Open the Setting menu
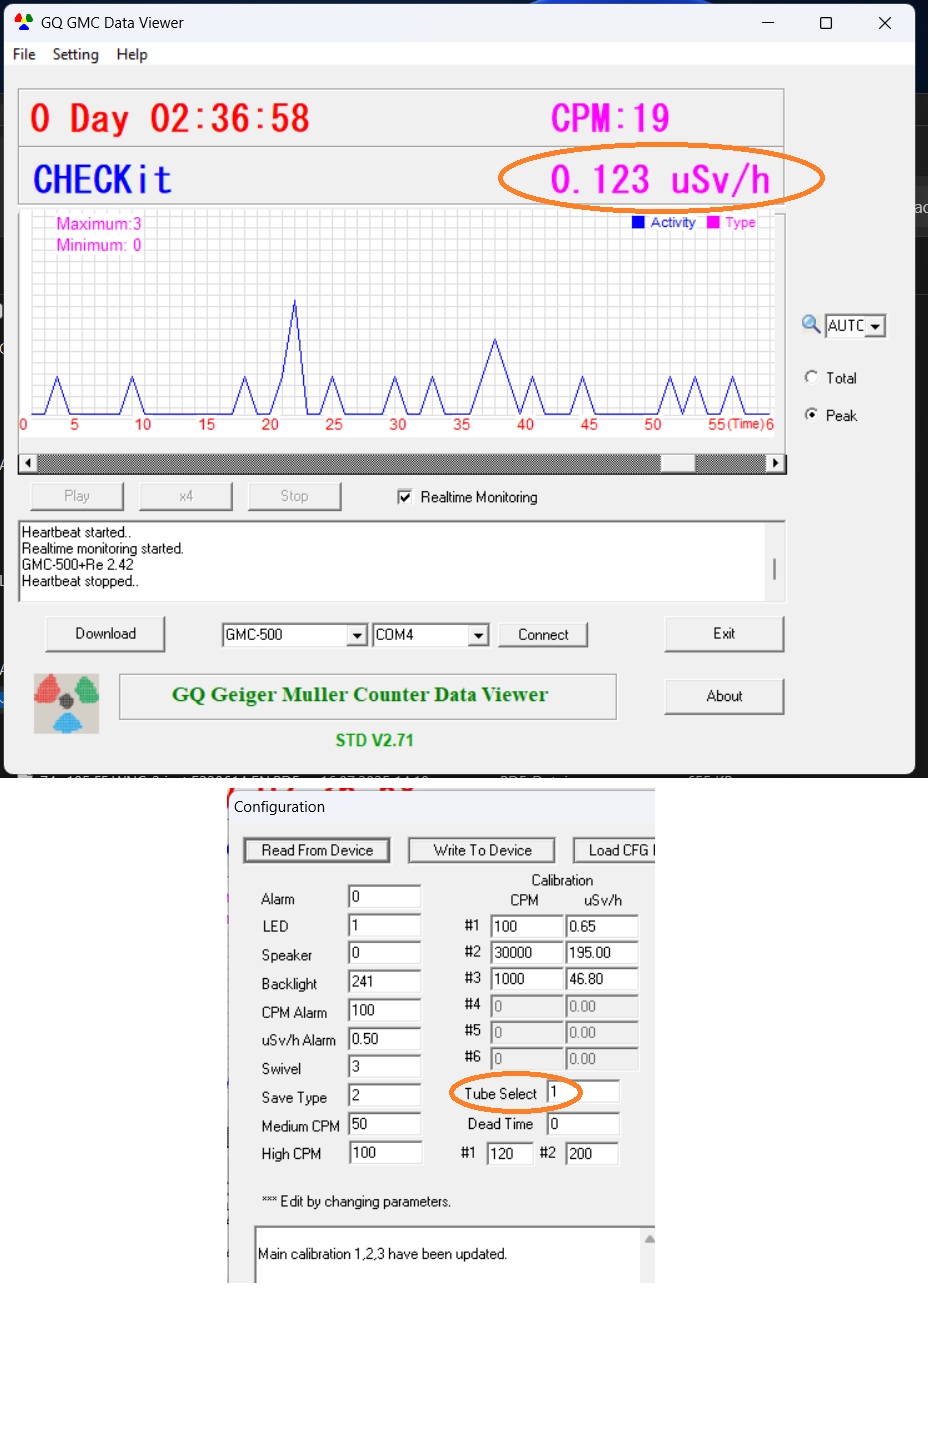Viewport: 929px width, 1440px height. [x=76, y=54]
